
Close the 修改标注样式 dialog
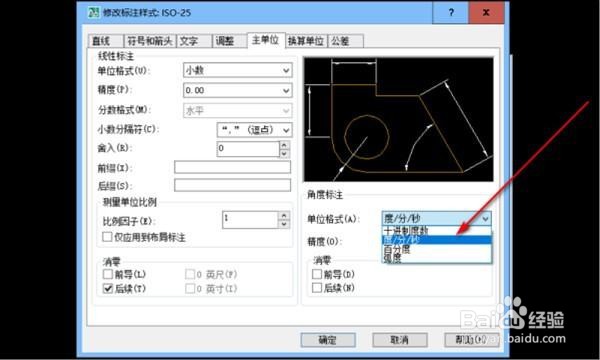[x=486, y=13]
